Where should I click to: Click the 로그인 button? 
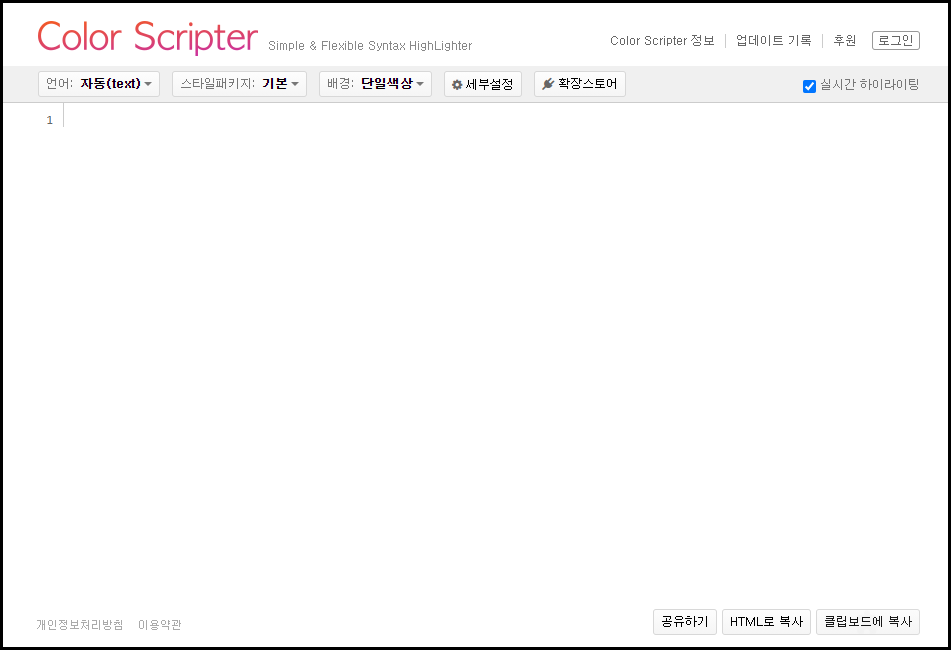[896, 41]
